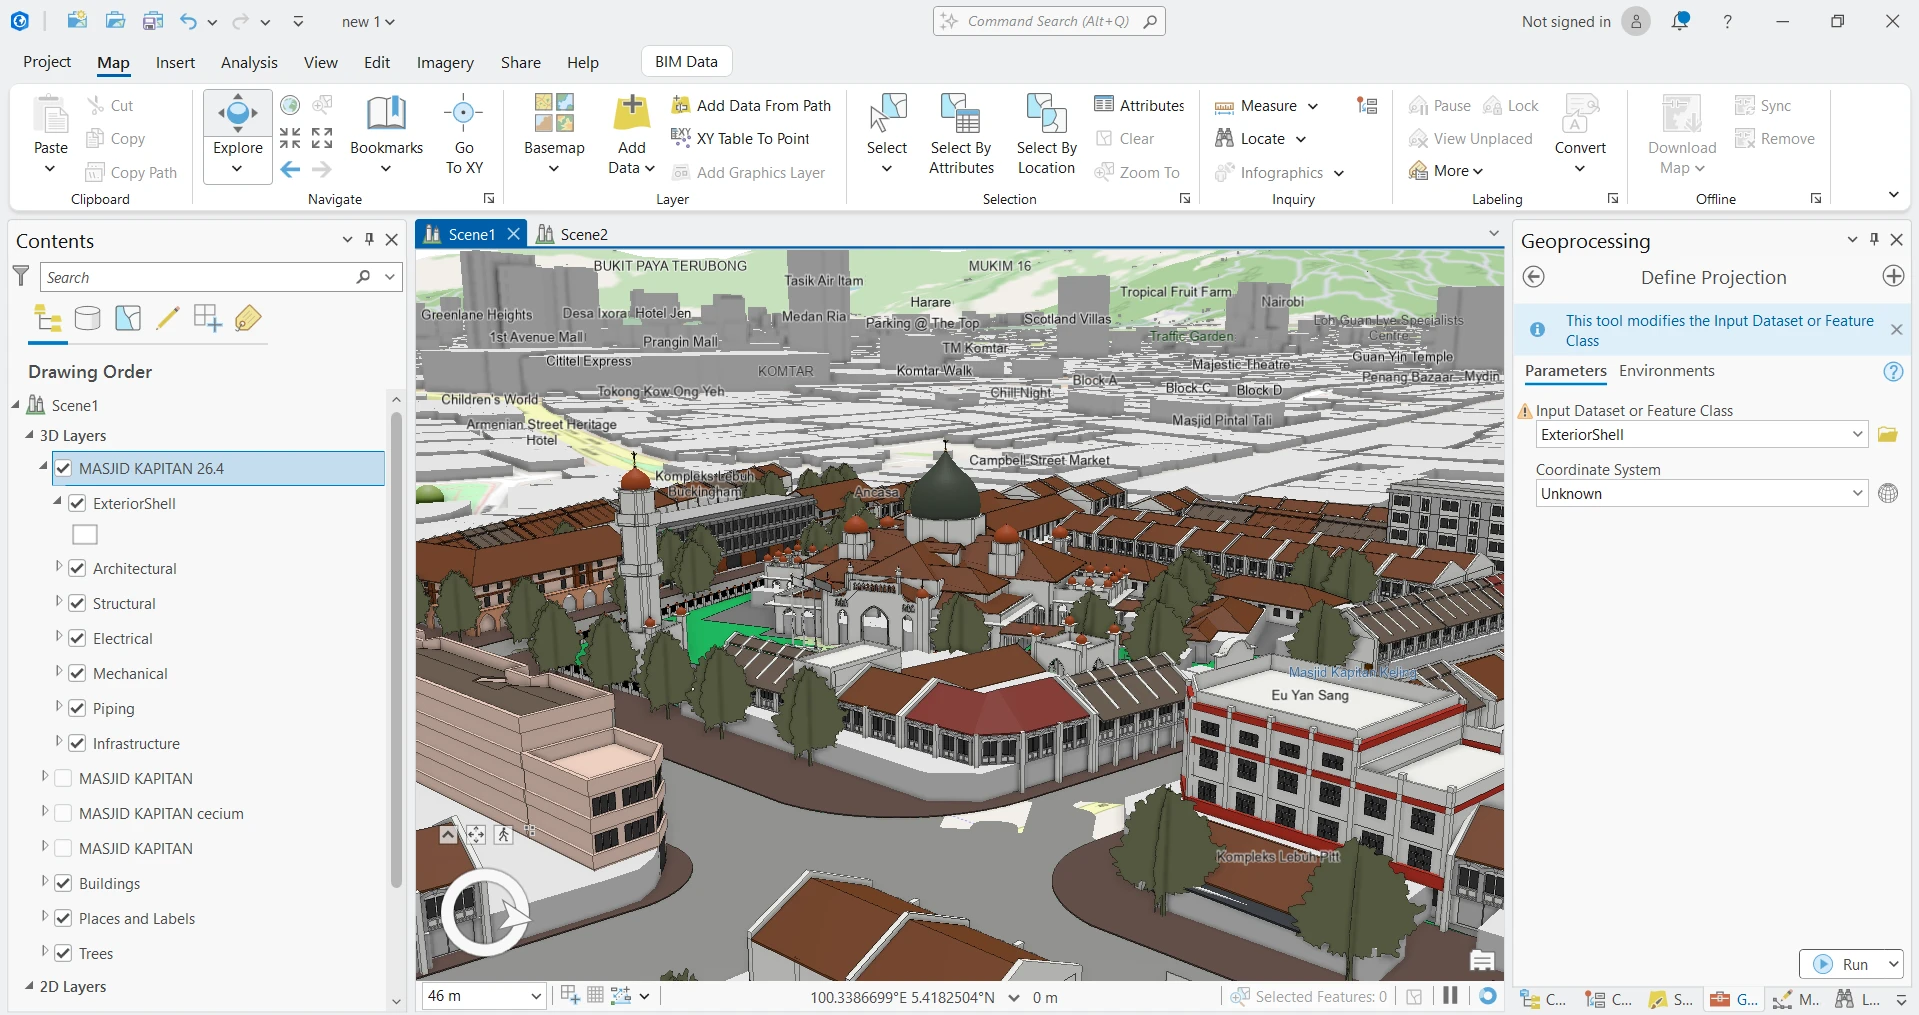1919x1015 pixels.
Task: Open the Imagery ribbon tab
Action: (445, 62)
